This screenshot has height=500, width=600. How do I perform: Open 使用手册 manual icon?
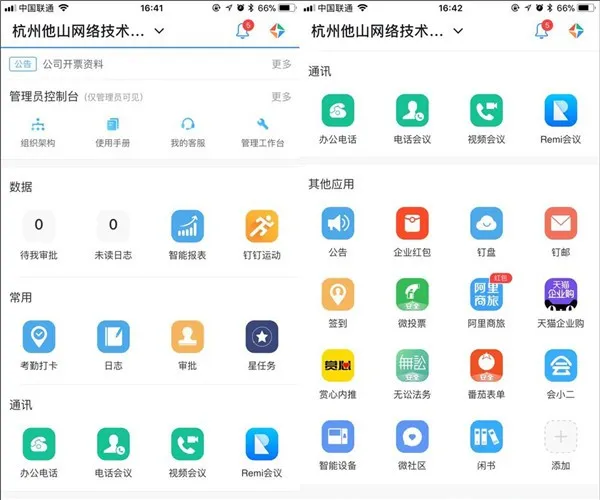[112, 132]
